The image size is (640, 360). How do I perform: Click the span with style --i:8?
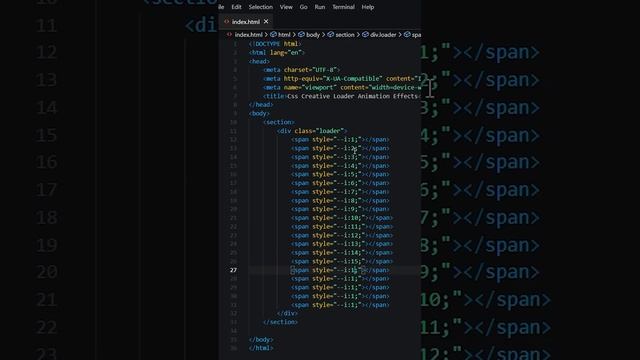(340, 200)
